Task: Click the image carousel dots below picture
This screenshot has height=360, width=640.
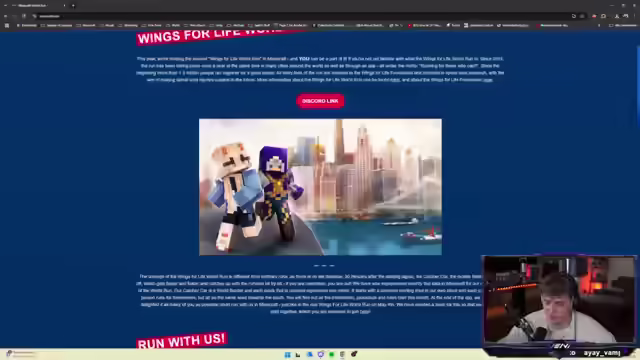Action: (324, 266)
